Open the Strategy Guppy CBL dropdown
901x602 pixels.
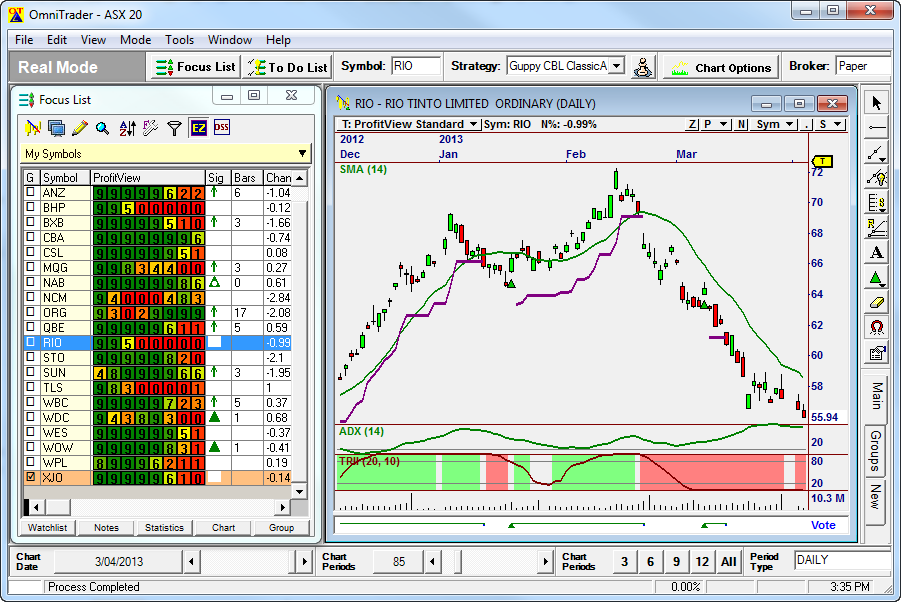coord(616,66)
